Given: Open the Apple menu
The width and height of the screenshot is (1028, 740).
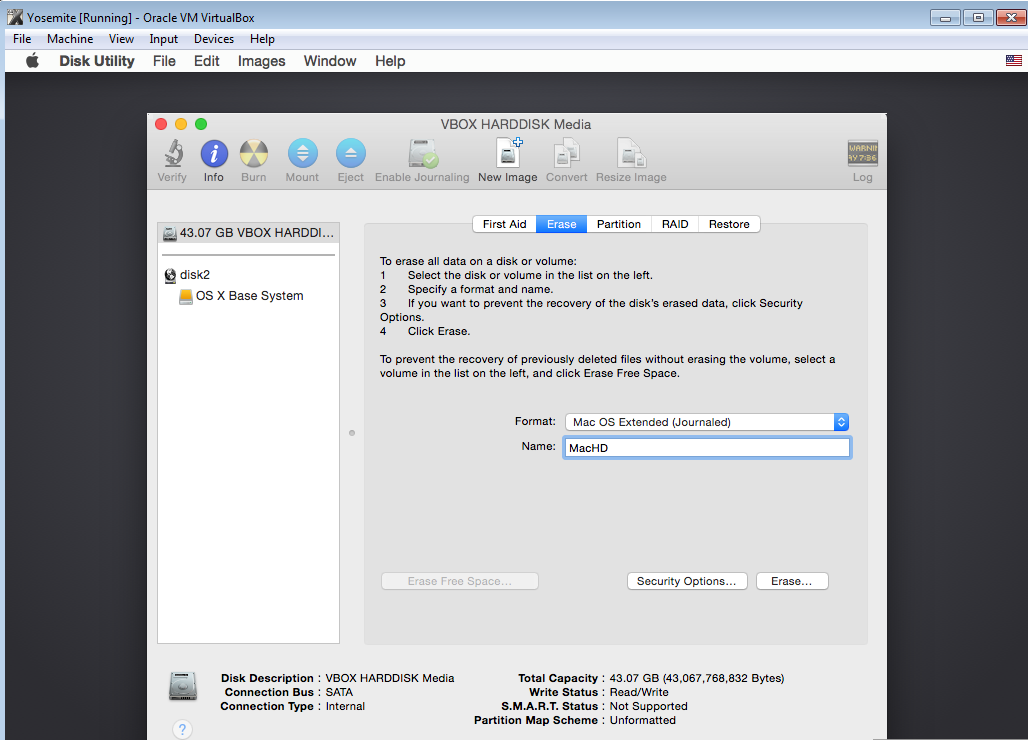Looking at the screenshot, I should (x=32, y=61).
